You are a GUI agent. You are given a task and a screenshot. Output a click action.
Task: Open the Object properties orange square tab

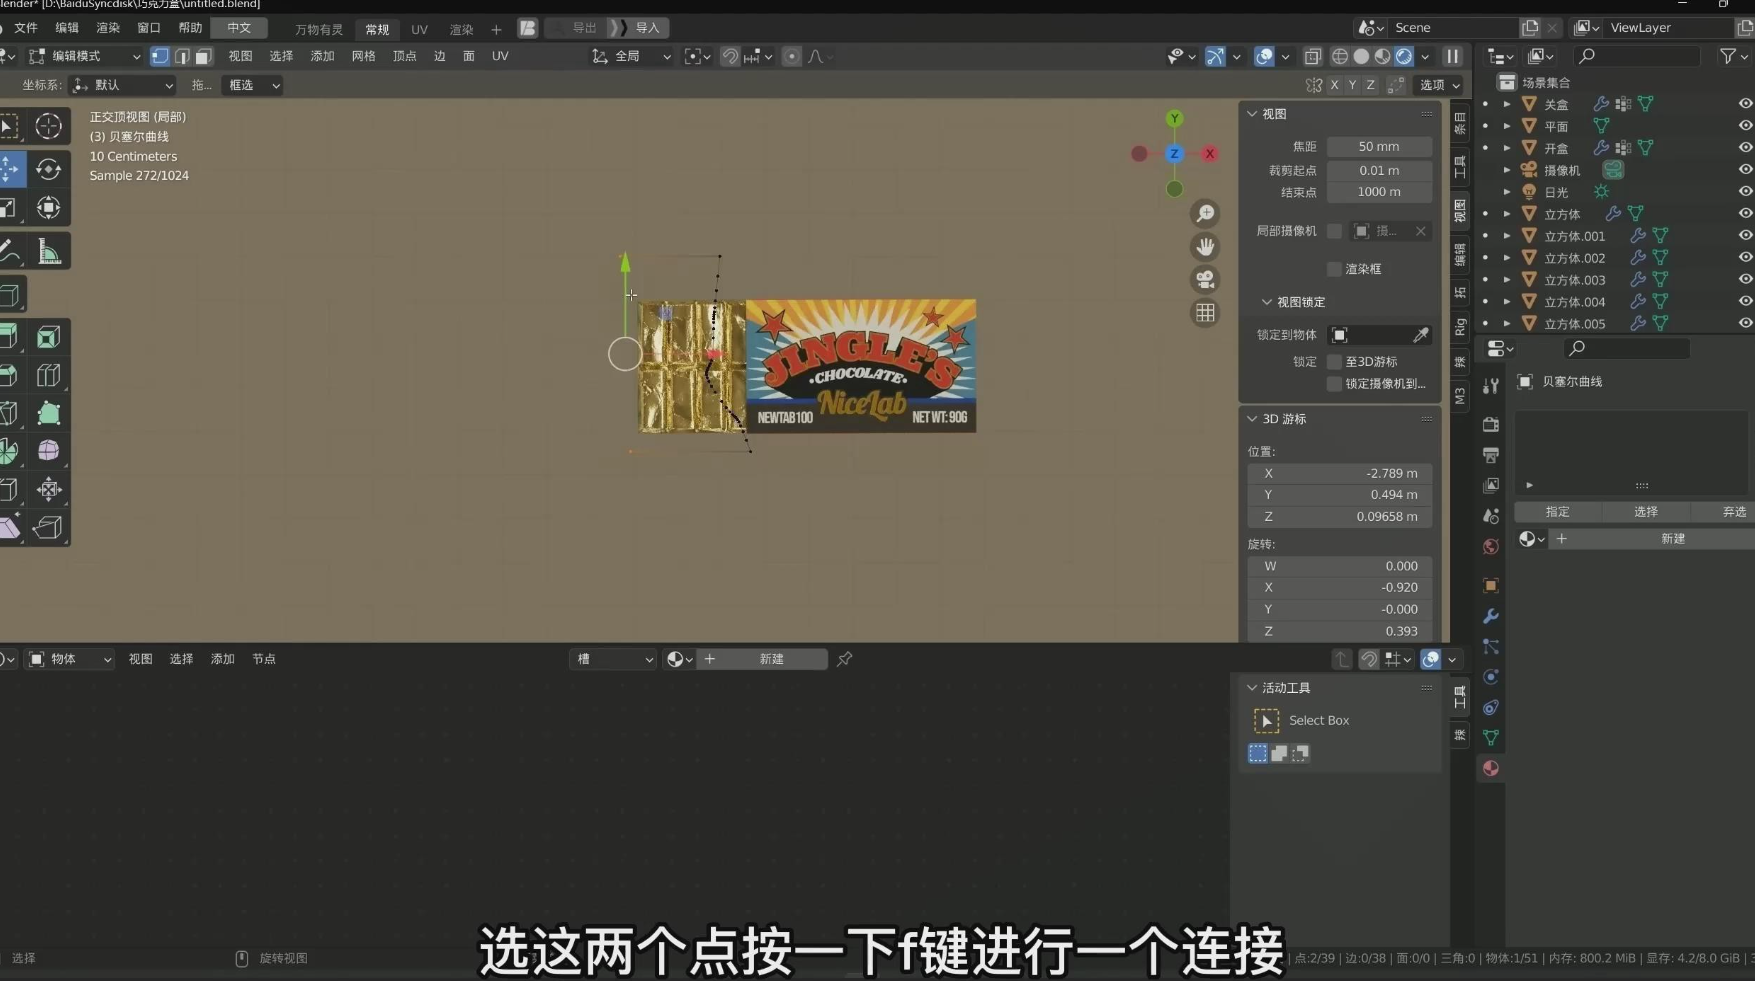(x=1490, y=586)
